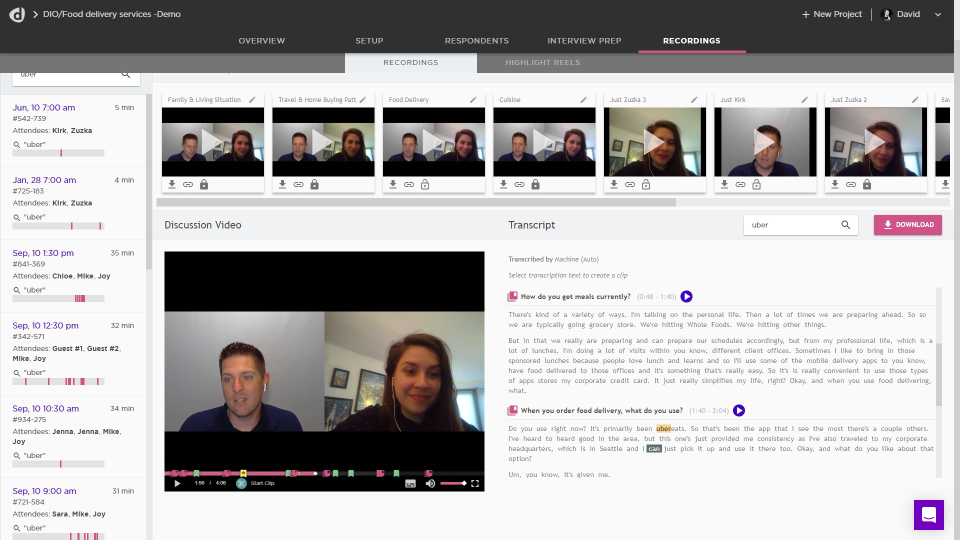Toggle lock on Travel & Home Buying clip
Viewport: 960px width, 540px height.
point(314,184)
